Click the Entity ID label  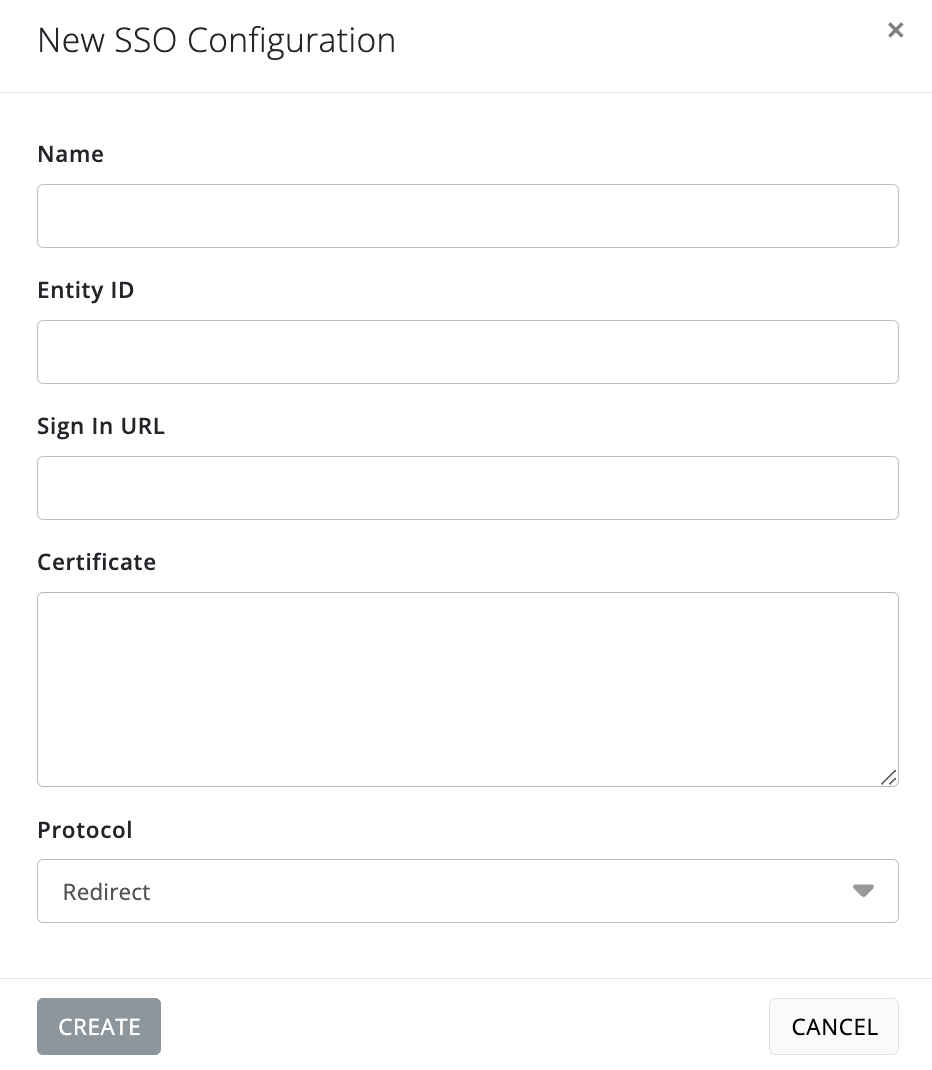click(x=85, y=290)
